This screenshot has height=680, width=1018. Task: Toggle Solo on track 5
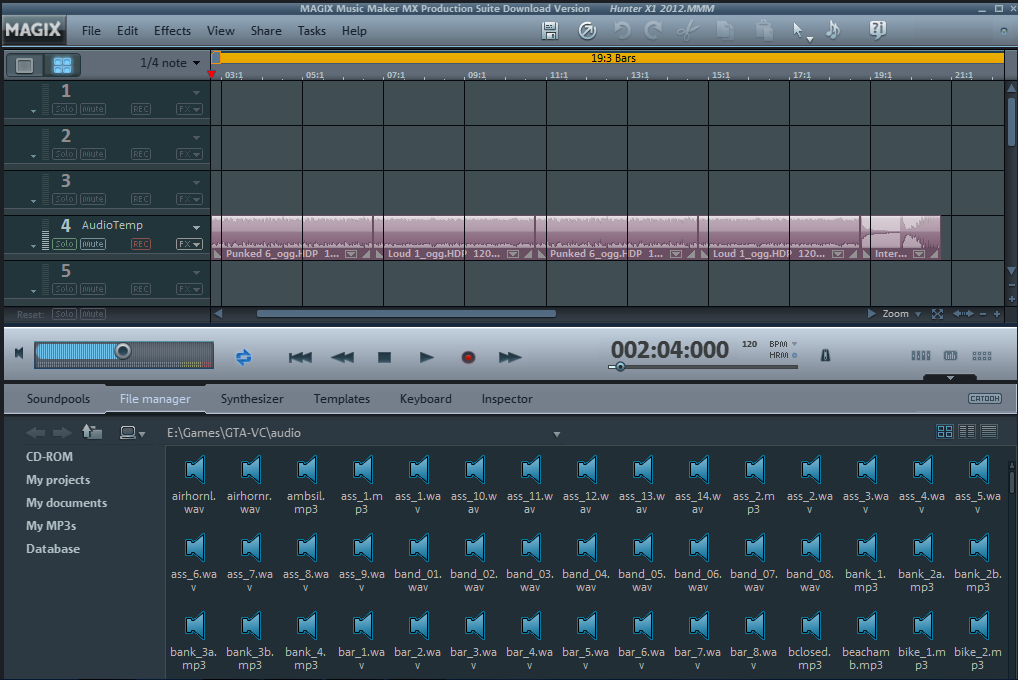64,289
